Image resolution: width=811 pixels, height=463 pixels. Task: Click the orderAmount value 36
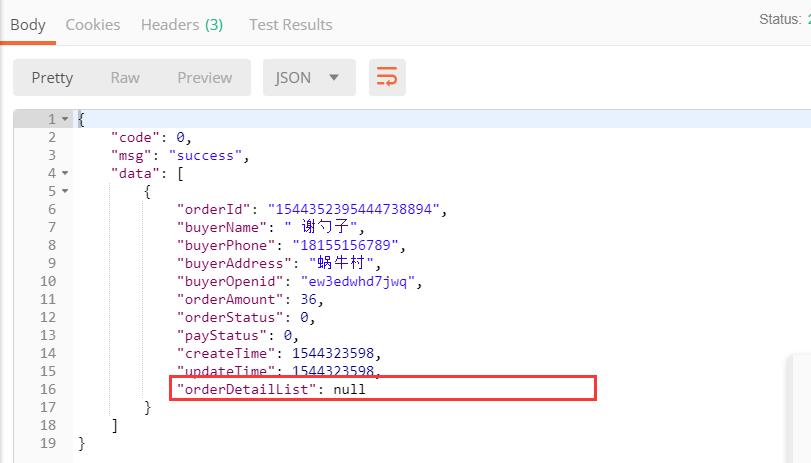[308, 300]
